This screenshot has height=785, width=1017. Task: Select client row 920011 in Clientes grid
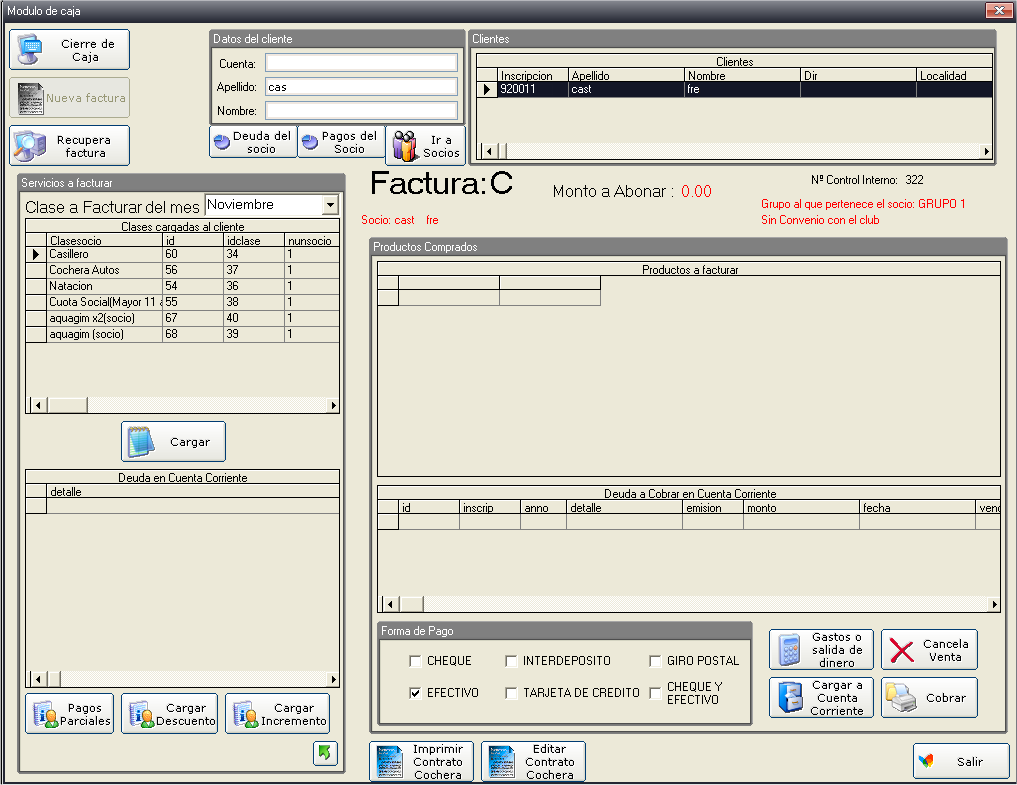(x=734, y=90)
